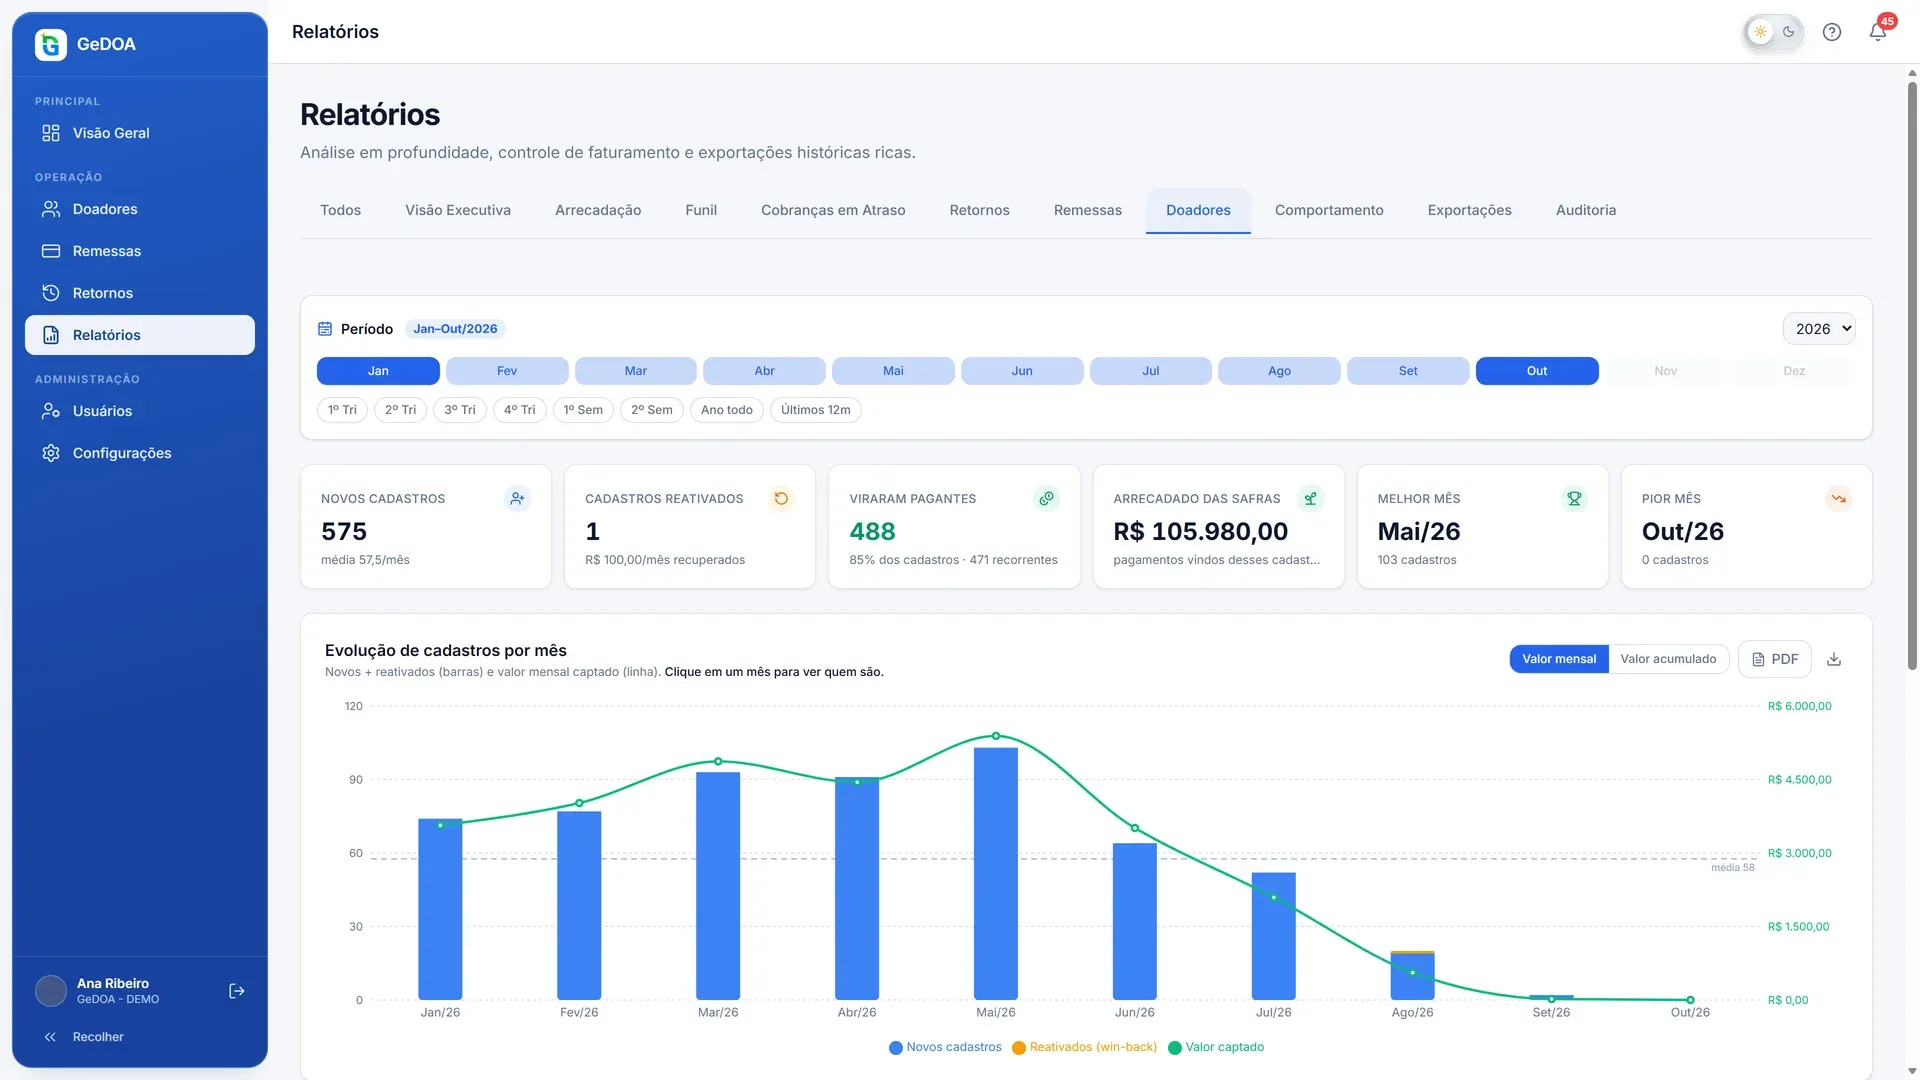Click the Mai/26 bar in chart
Image resolution: width=1920 pixels, height=1080 pixels.
tap(996, 874)
